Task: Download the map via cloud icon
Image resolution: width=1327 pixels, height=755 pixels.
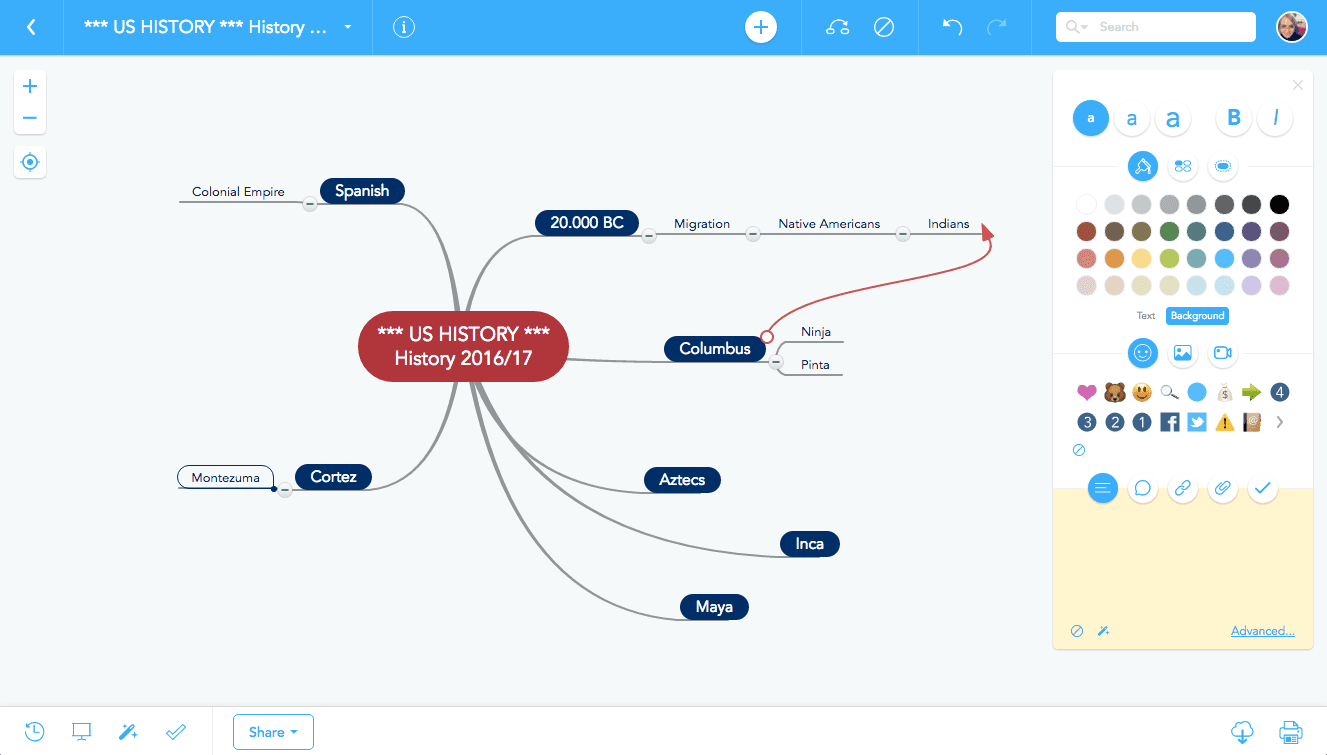Action: point(1242,732)
